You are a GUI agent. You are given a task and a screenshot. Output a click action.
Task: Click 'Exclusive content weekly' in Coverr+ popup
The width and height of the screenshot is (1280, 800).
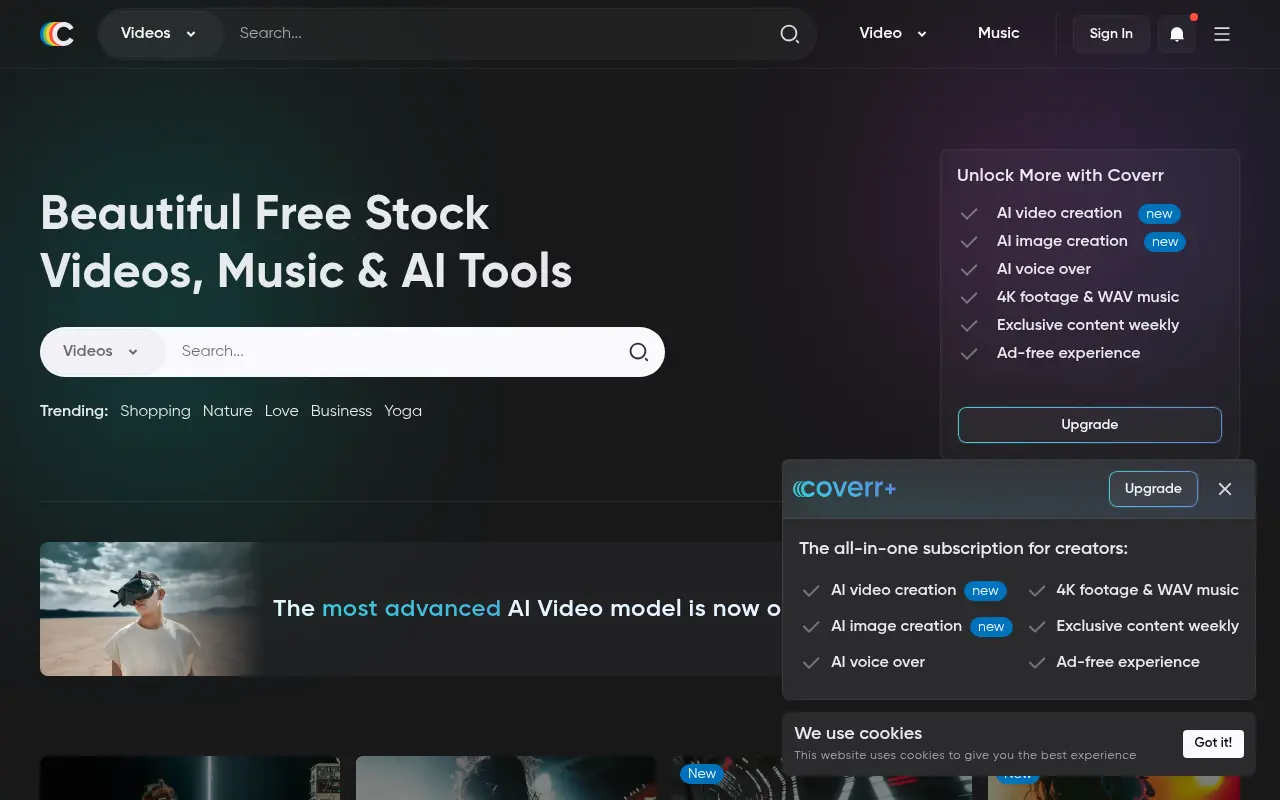[x=1147, y=626]
